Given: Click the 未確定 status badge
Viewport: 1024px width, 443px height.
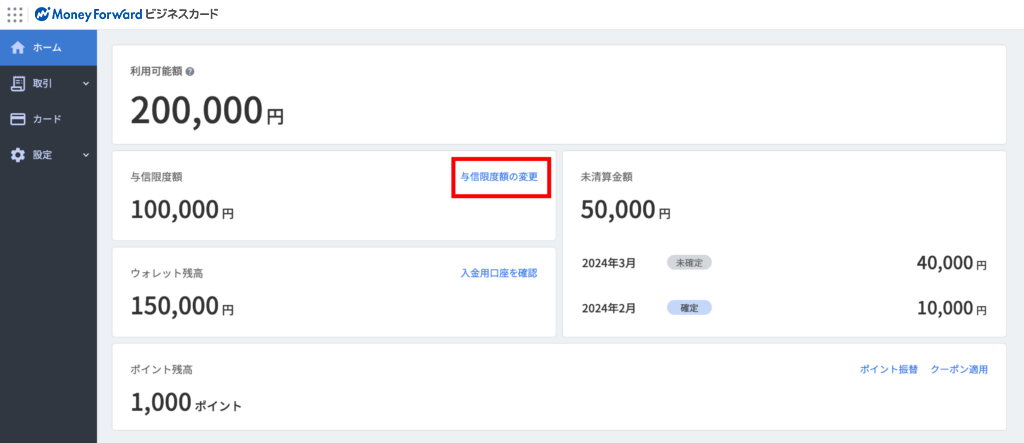Looking at the screenshot, I should click(689, 262).
